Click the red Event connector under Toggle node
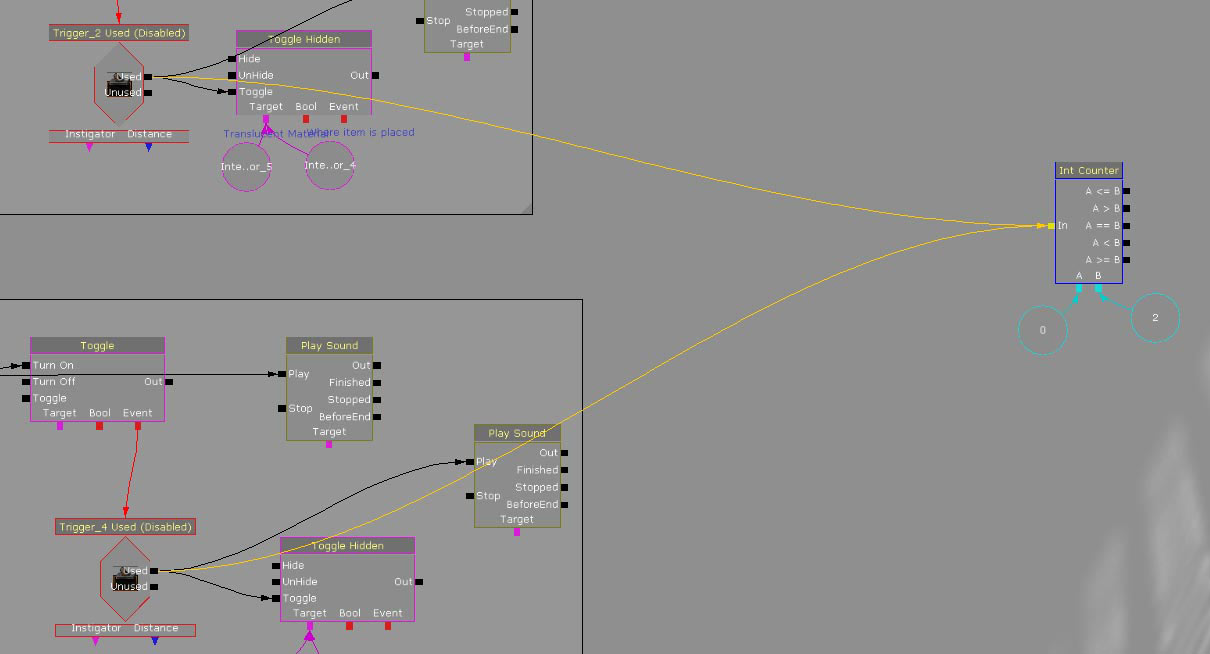This screenshot has width=1210, height=654. click(x=138, y=426)
